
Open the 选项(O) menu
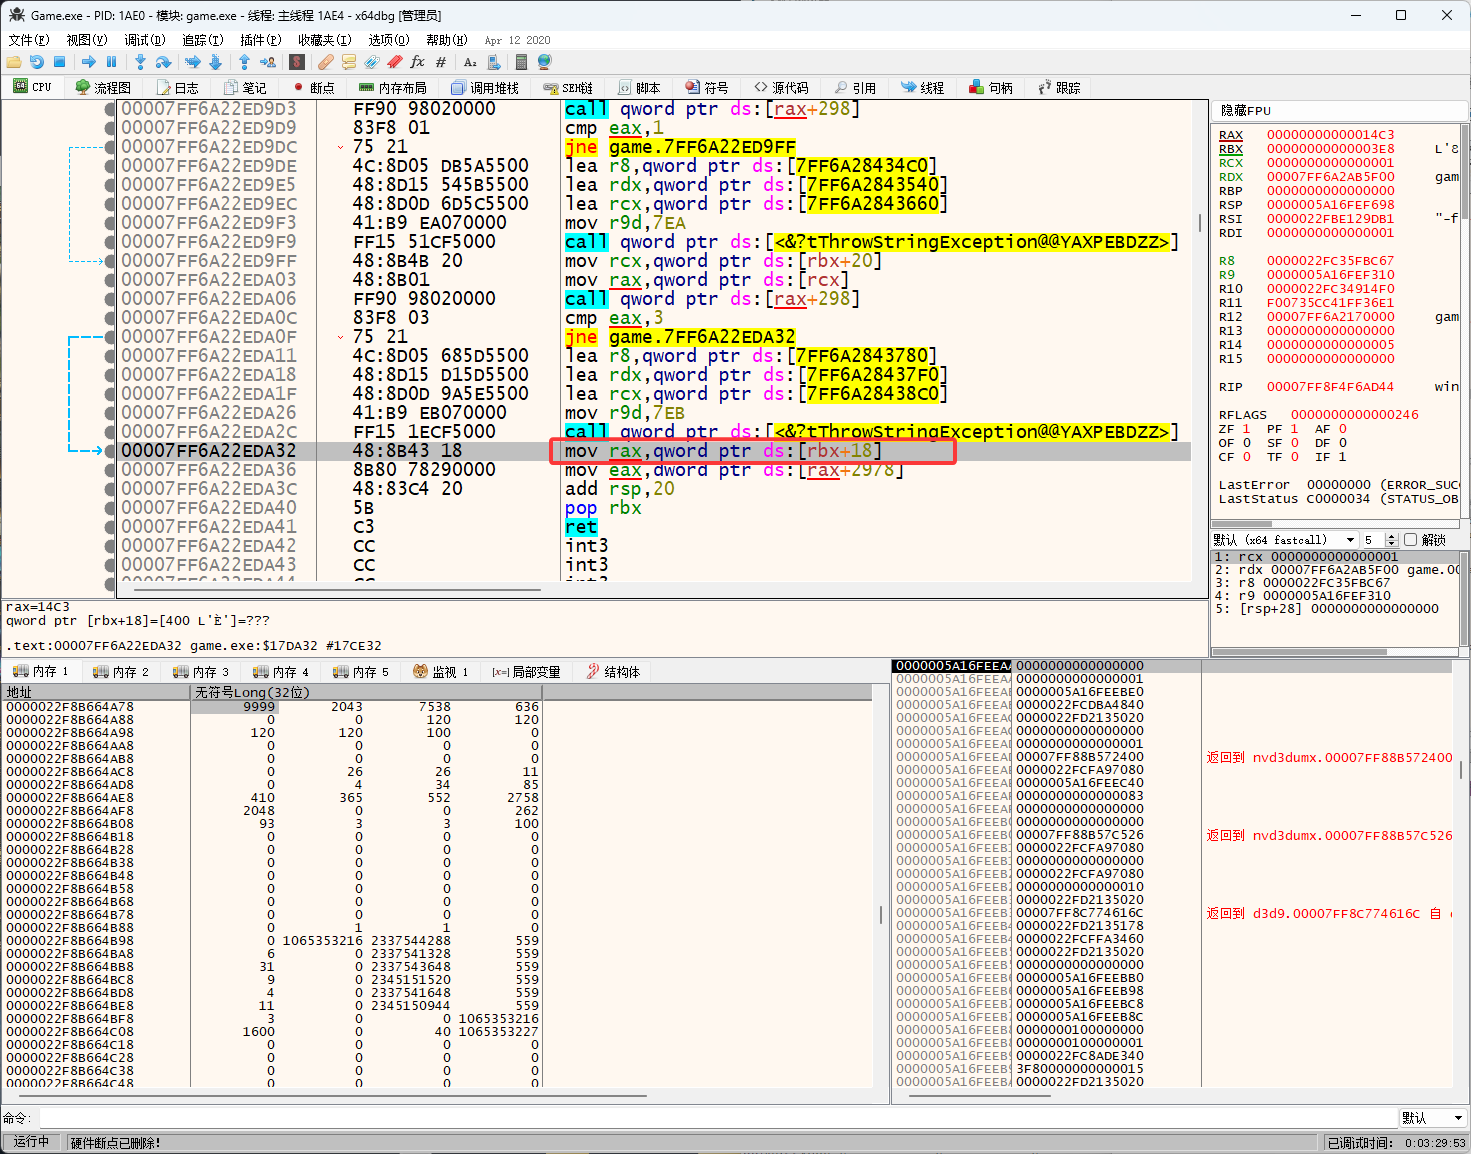[x=388, y=40]
